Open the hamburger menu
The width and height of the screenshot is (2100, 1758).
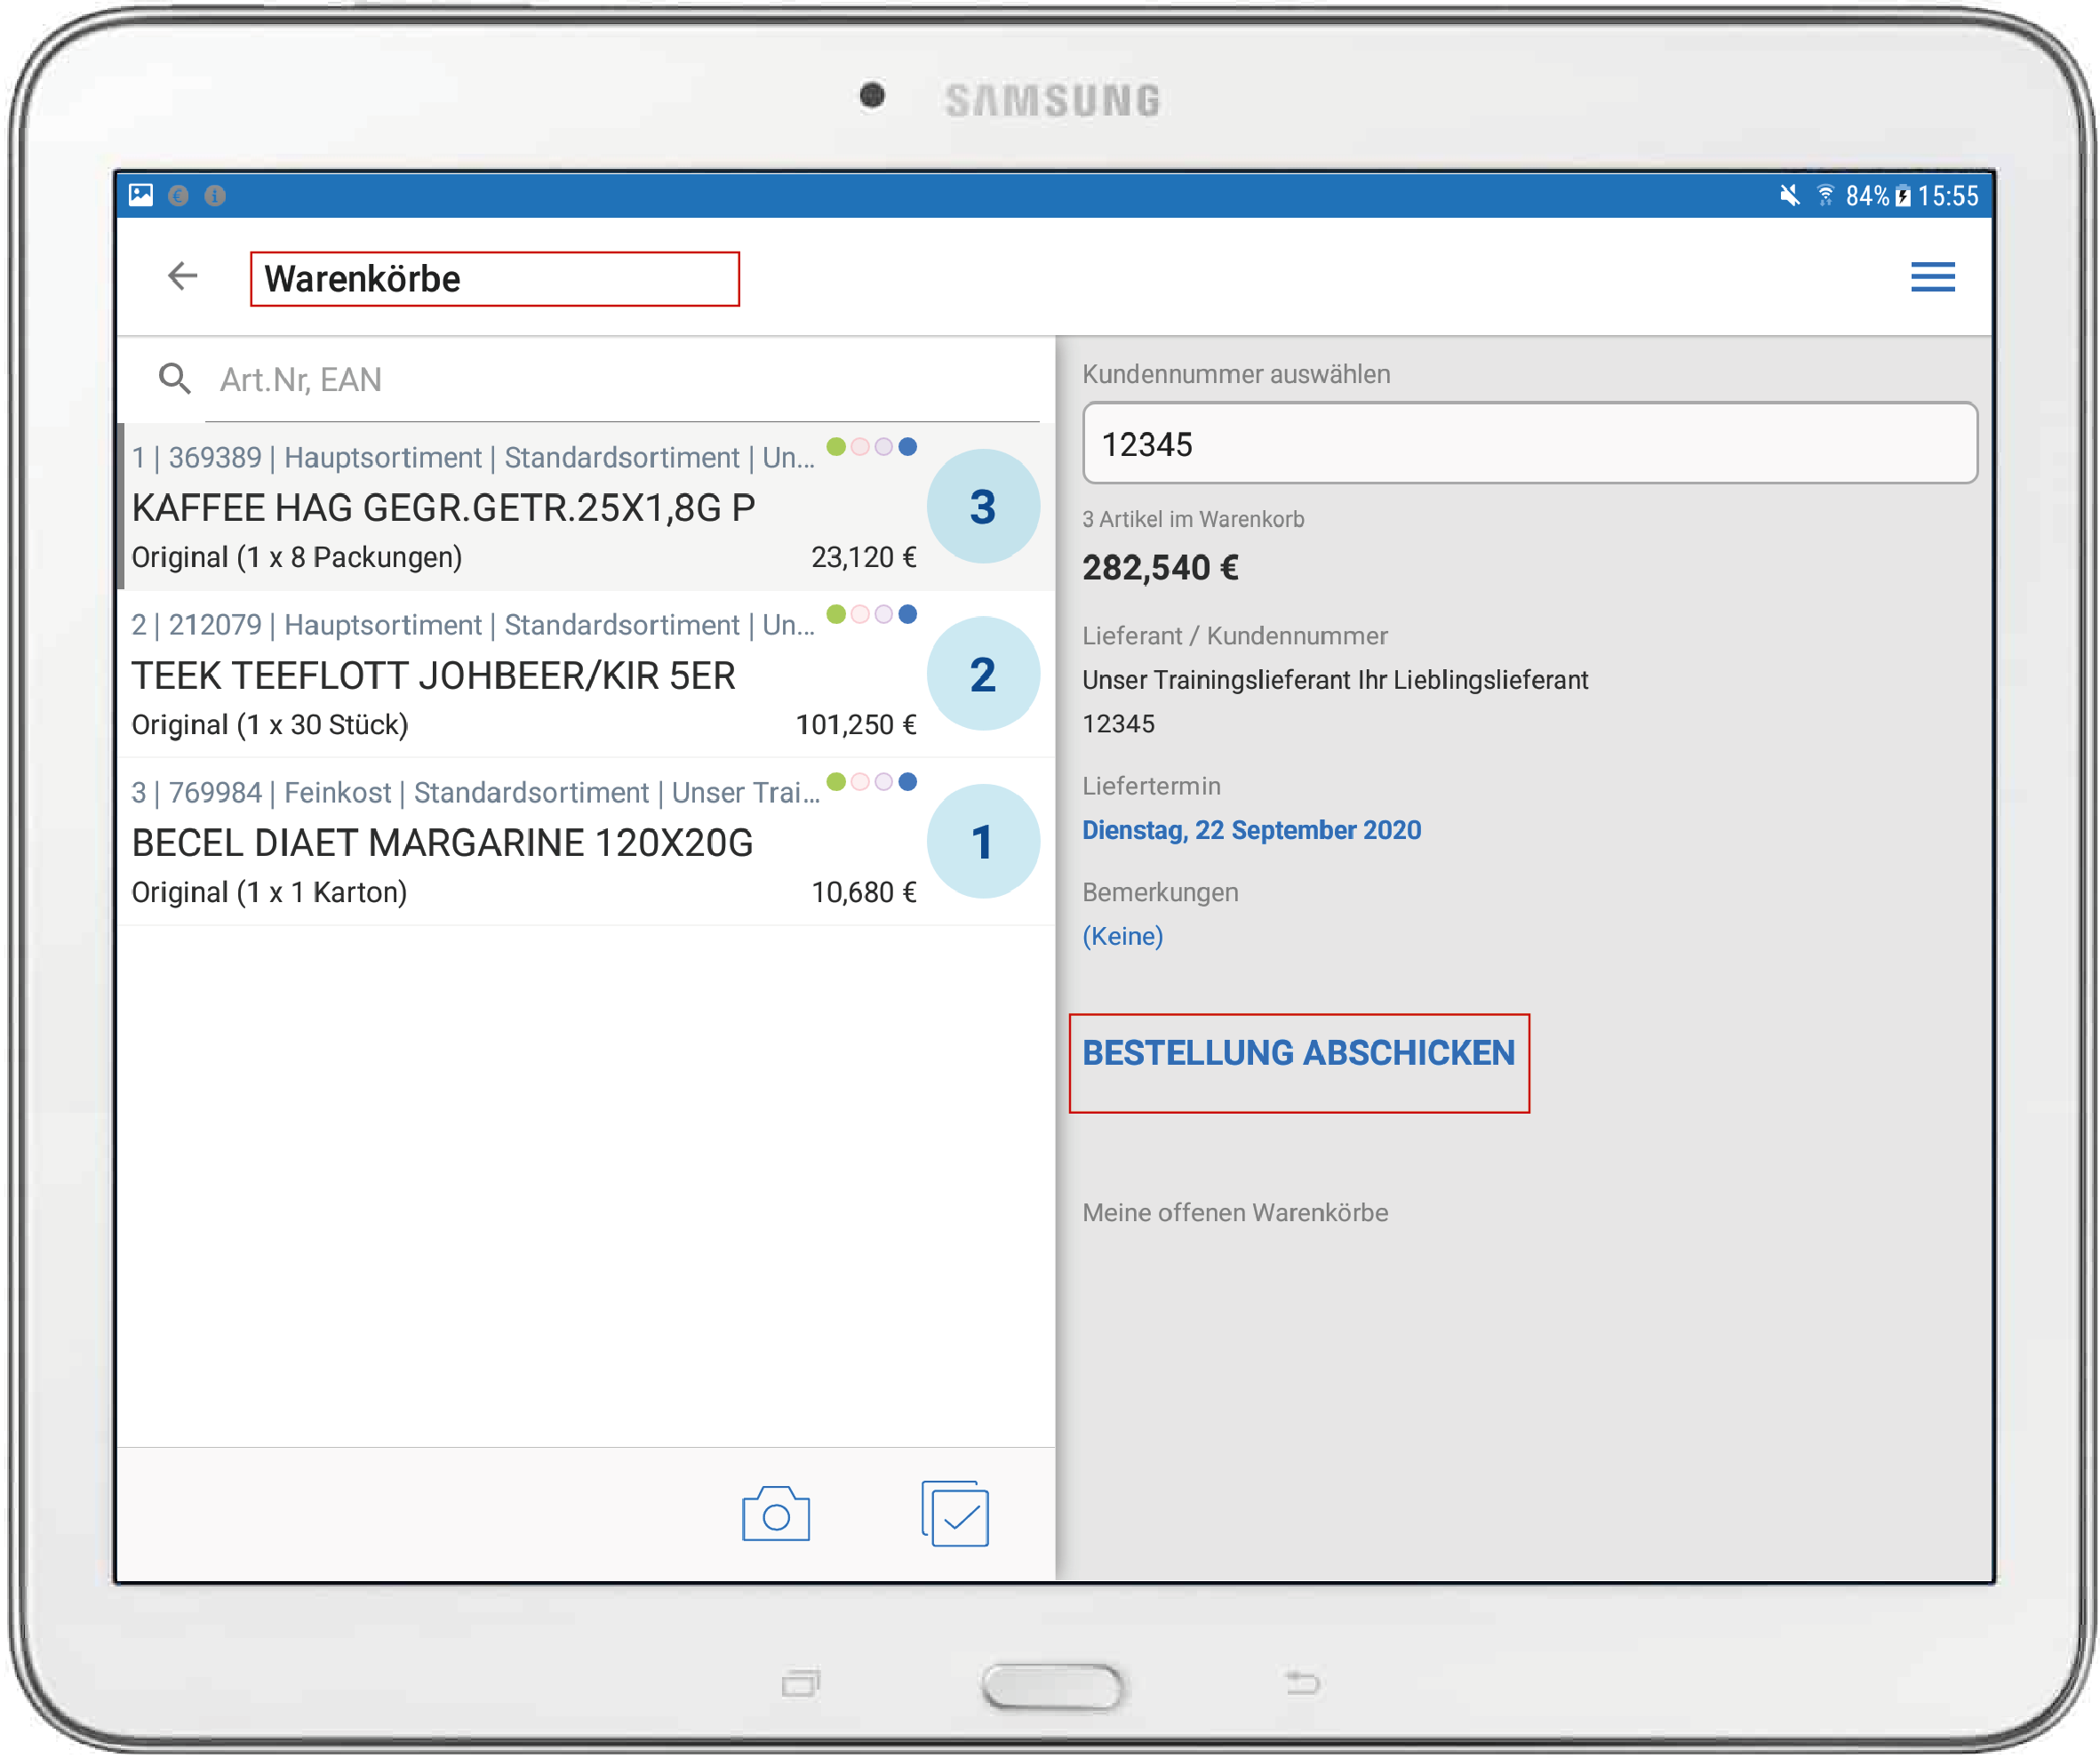(1936, 277)
